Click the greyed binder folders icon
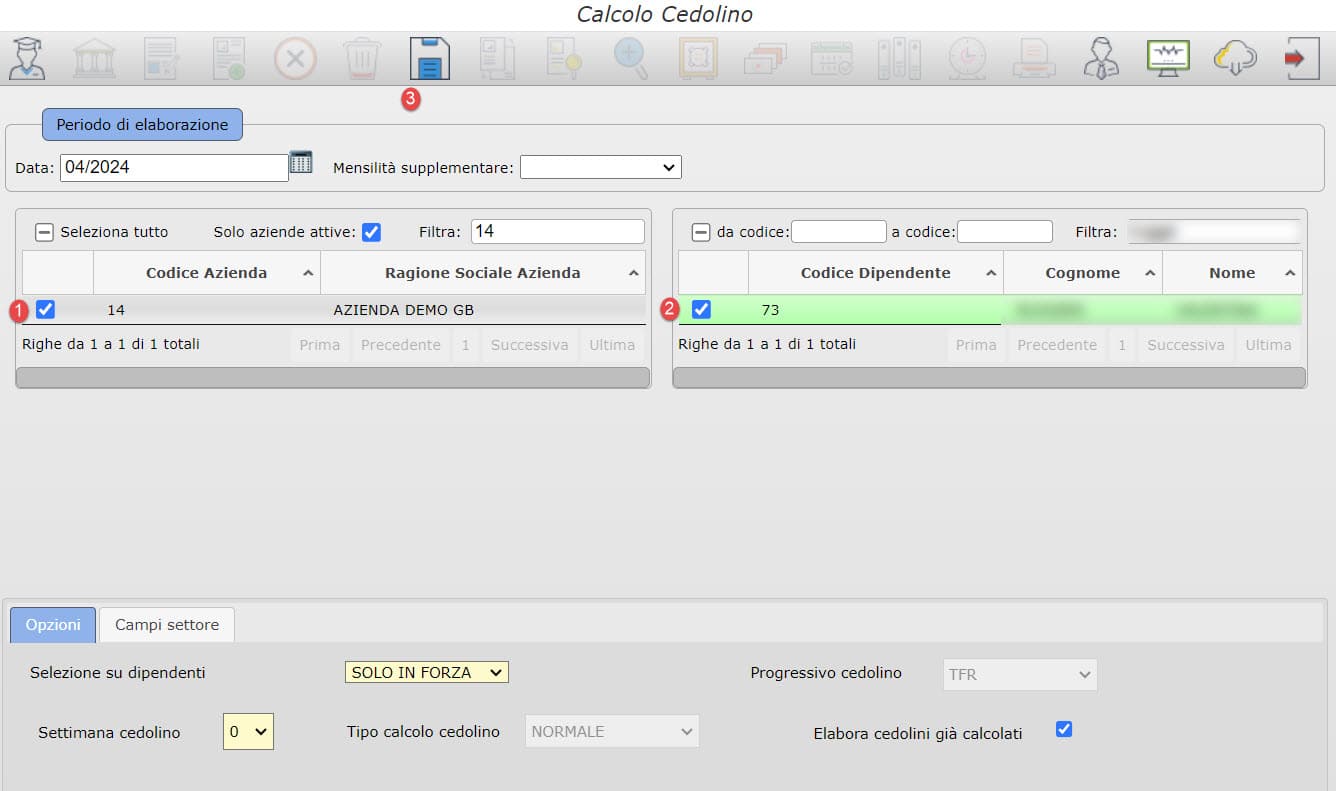 tap(899, 58)
